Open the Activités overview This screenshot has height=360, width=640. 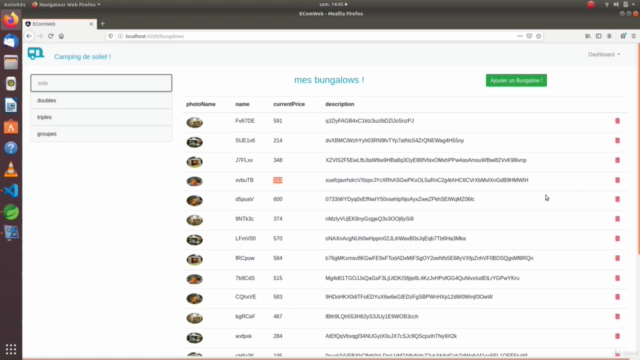point(14,4)
